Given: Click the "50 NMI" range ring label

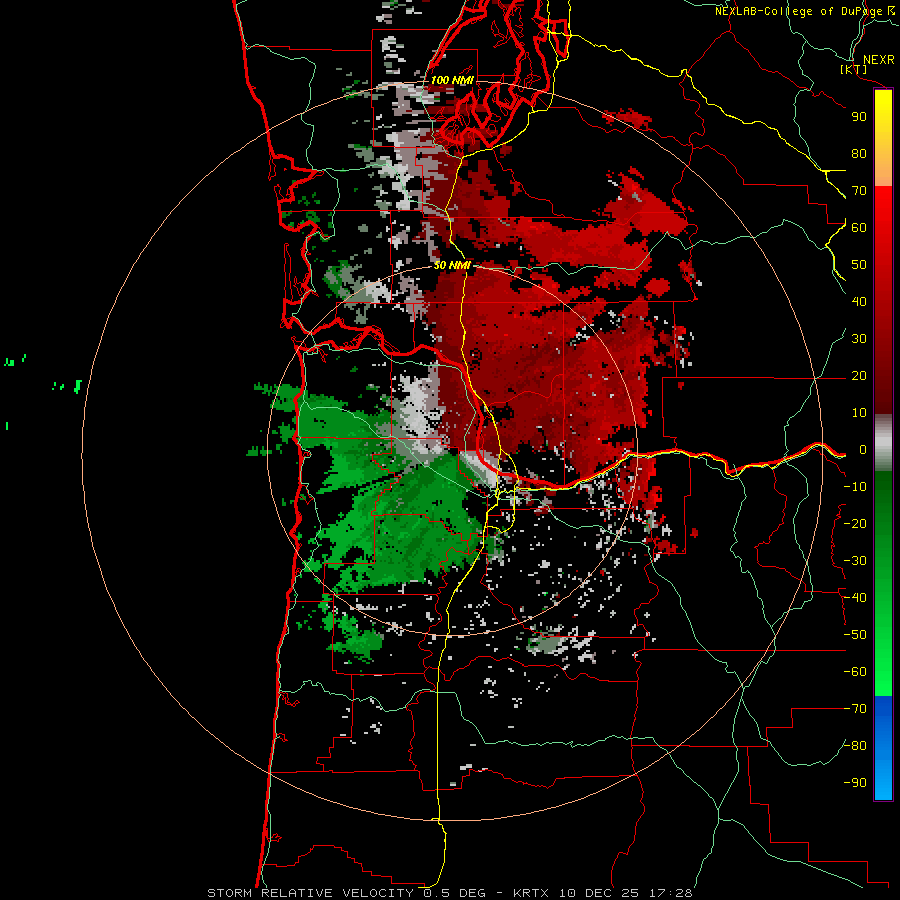Looking at the screenshot, I should [x=452, y=265].
